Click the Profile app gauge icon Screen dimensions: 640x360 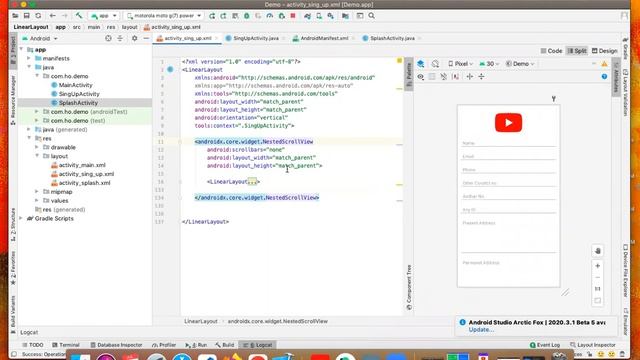[x=270, y=16]
